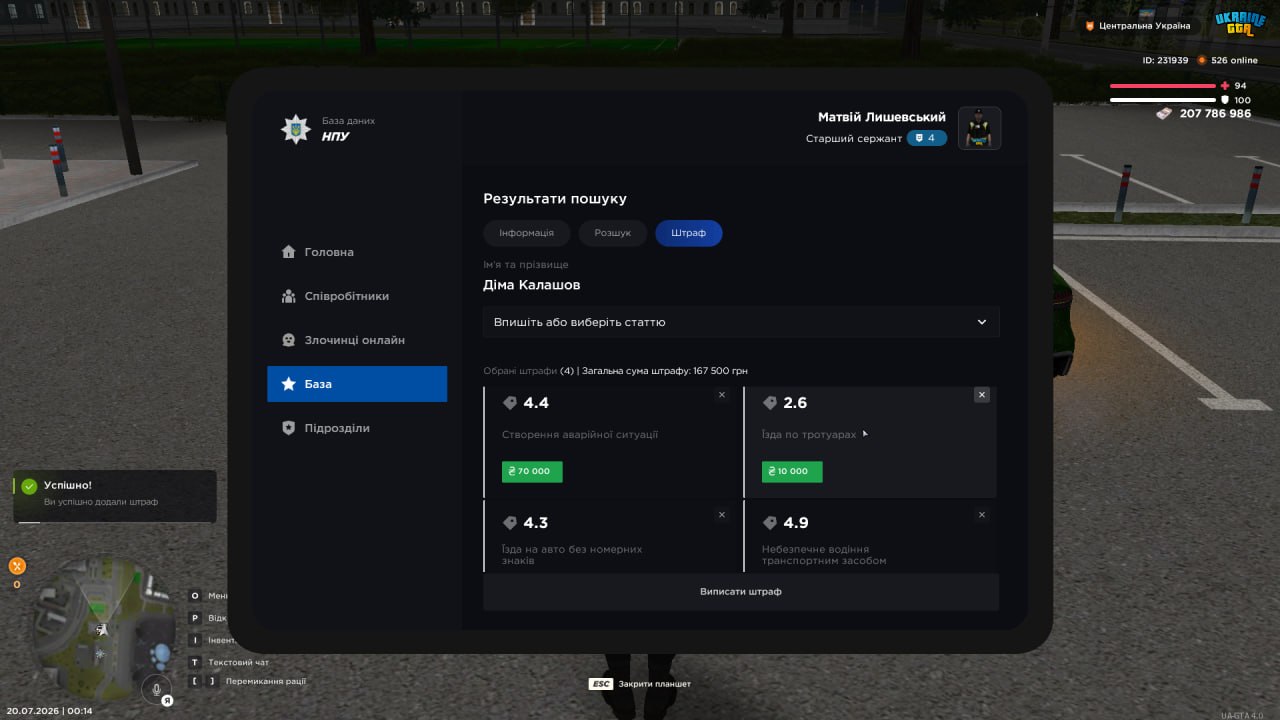
Task: Switch to the Інформація tab
Action: pos(527,233)
